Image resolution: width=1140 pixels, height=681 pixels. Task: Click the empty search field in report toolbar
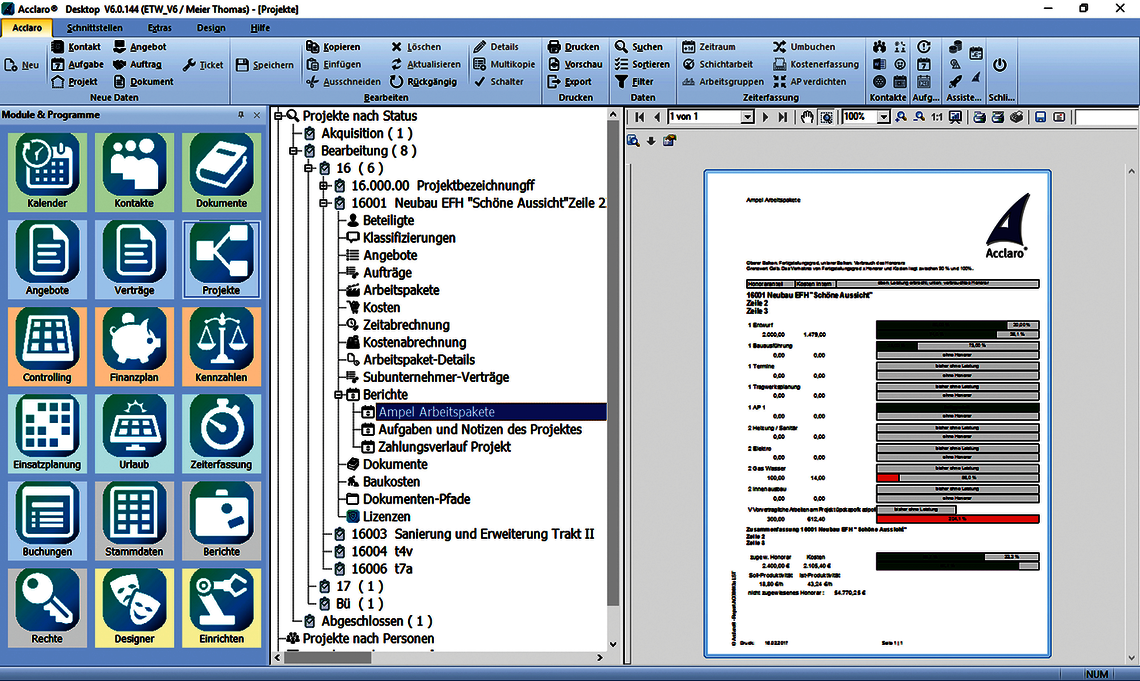coord(1107,117)
